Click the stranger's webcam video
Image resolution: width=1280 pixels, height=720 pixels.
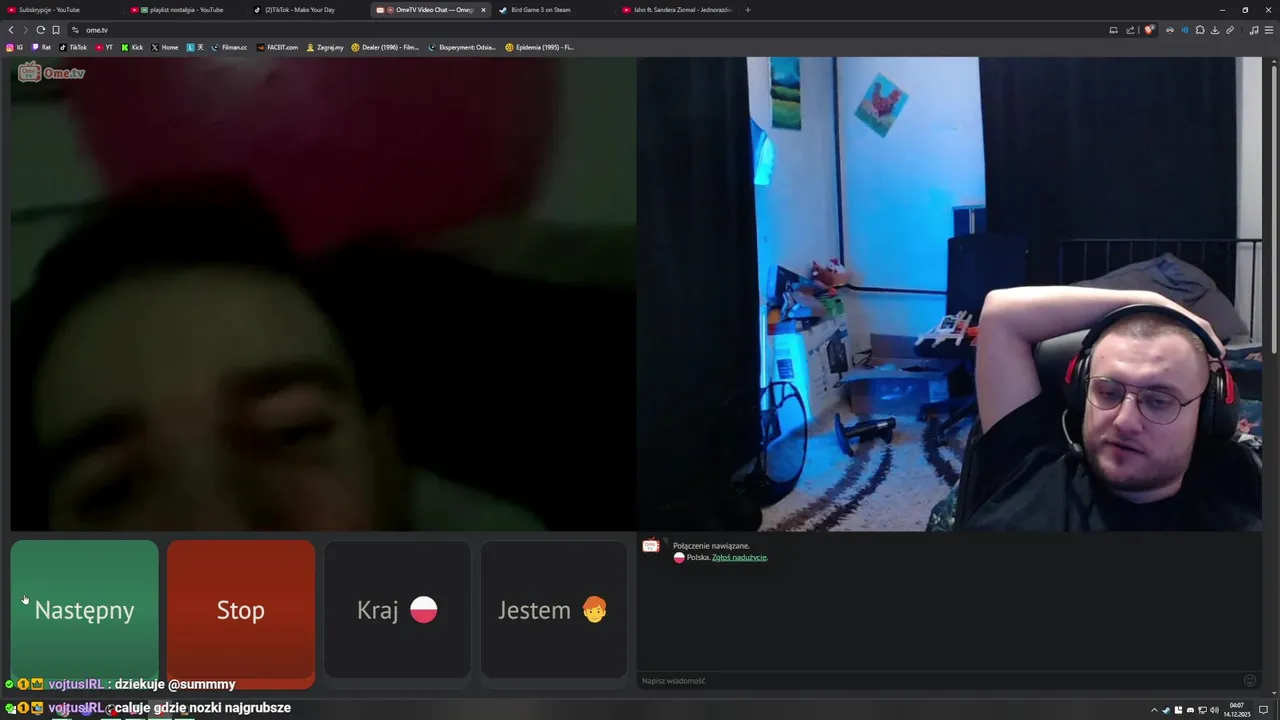[323, 294]
